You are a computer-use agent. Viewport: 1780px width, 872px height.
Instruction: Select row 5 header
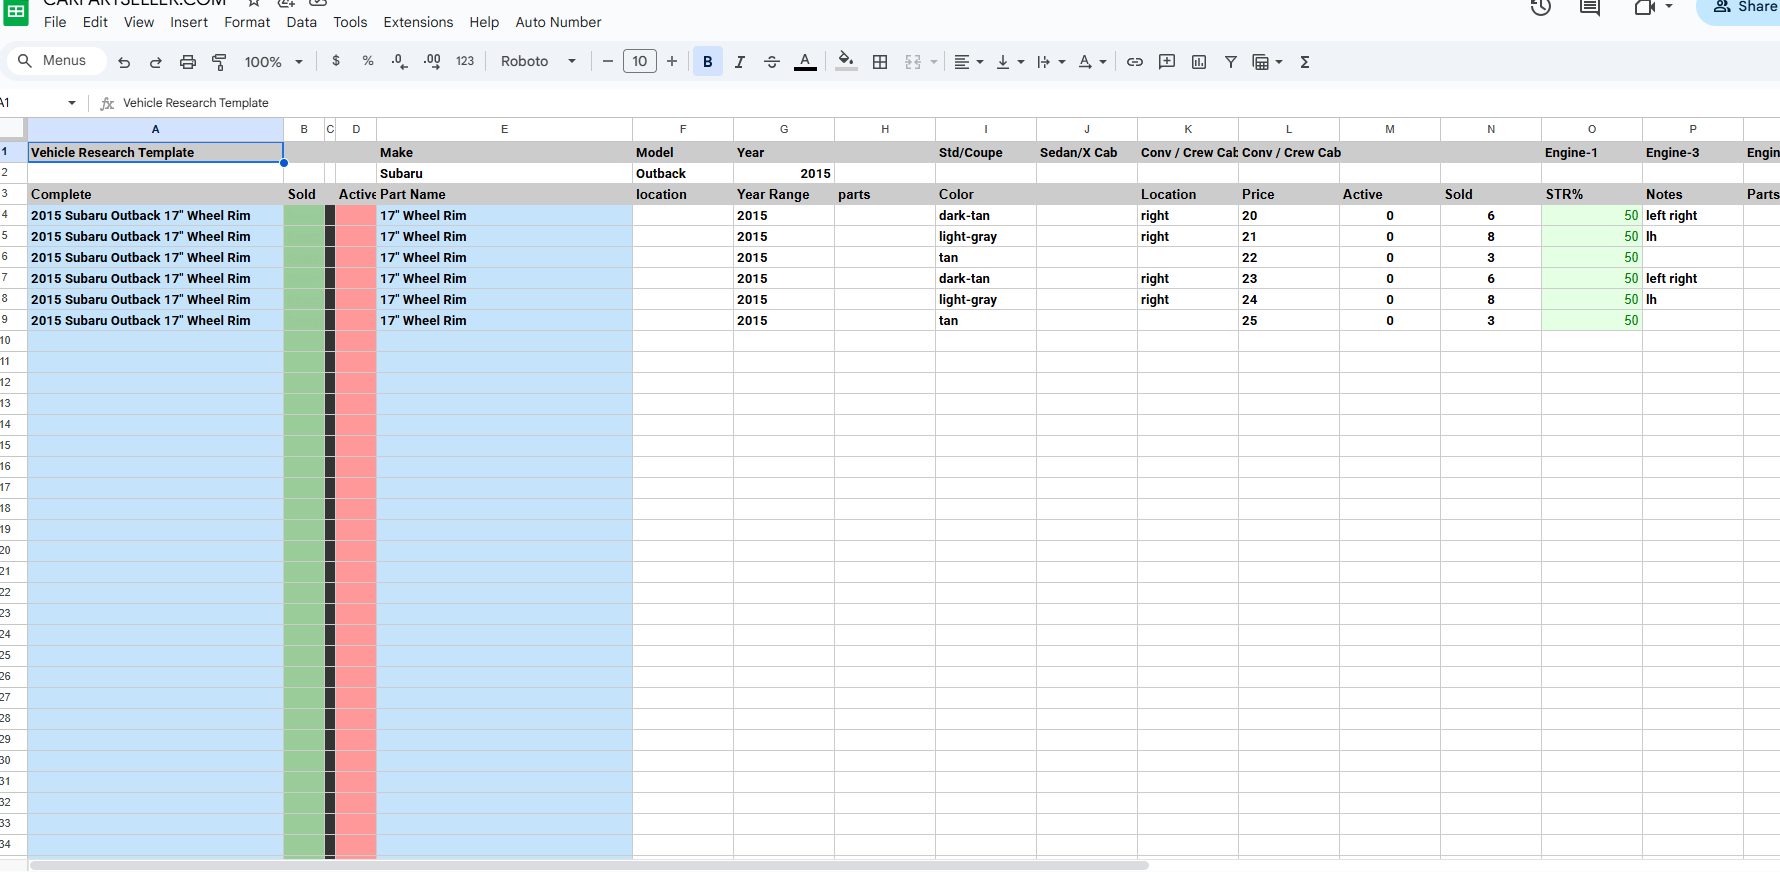coord(12,236)
